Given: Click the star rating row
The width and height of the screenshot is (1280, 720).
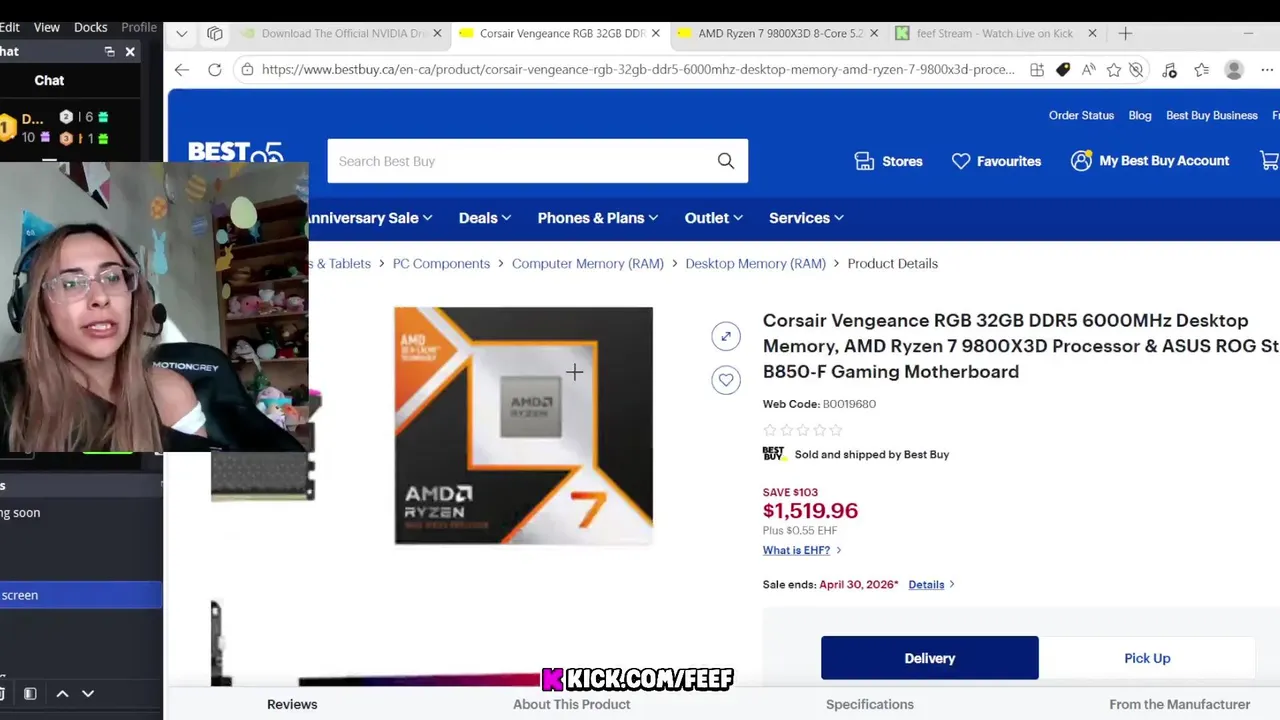Looking at the screenshot, I should click(x=804, y=430).
